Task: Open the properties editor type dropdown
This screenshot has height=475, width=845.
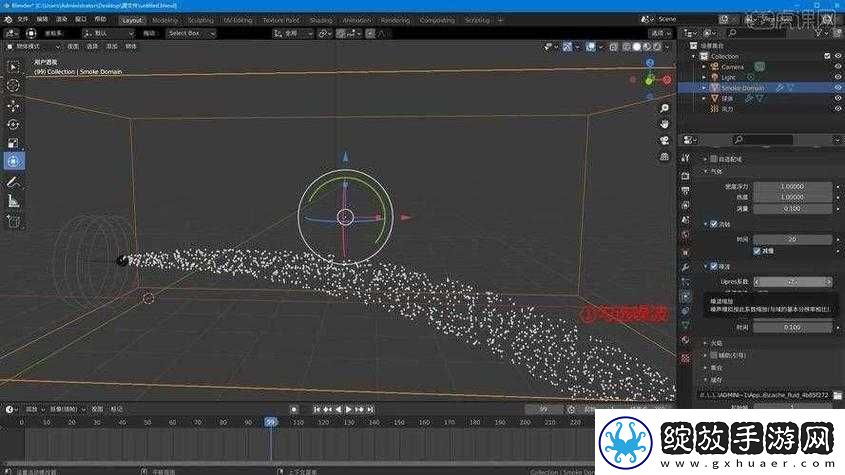Action: coord(690,140)
